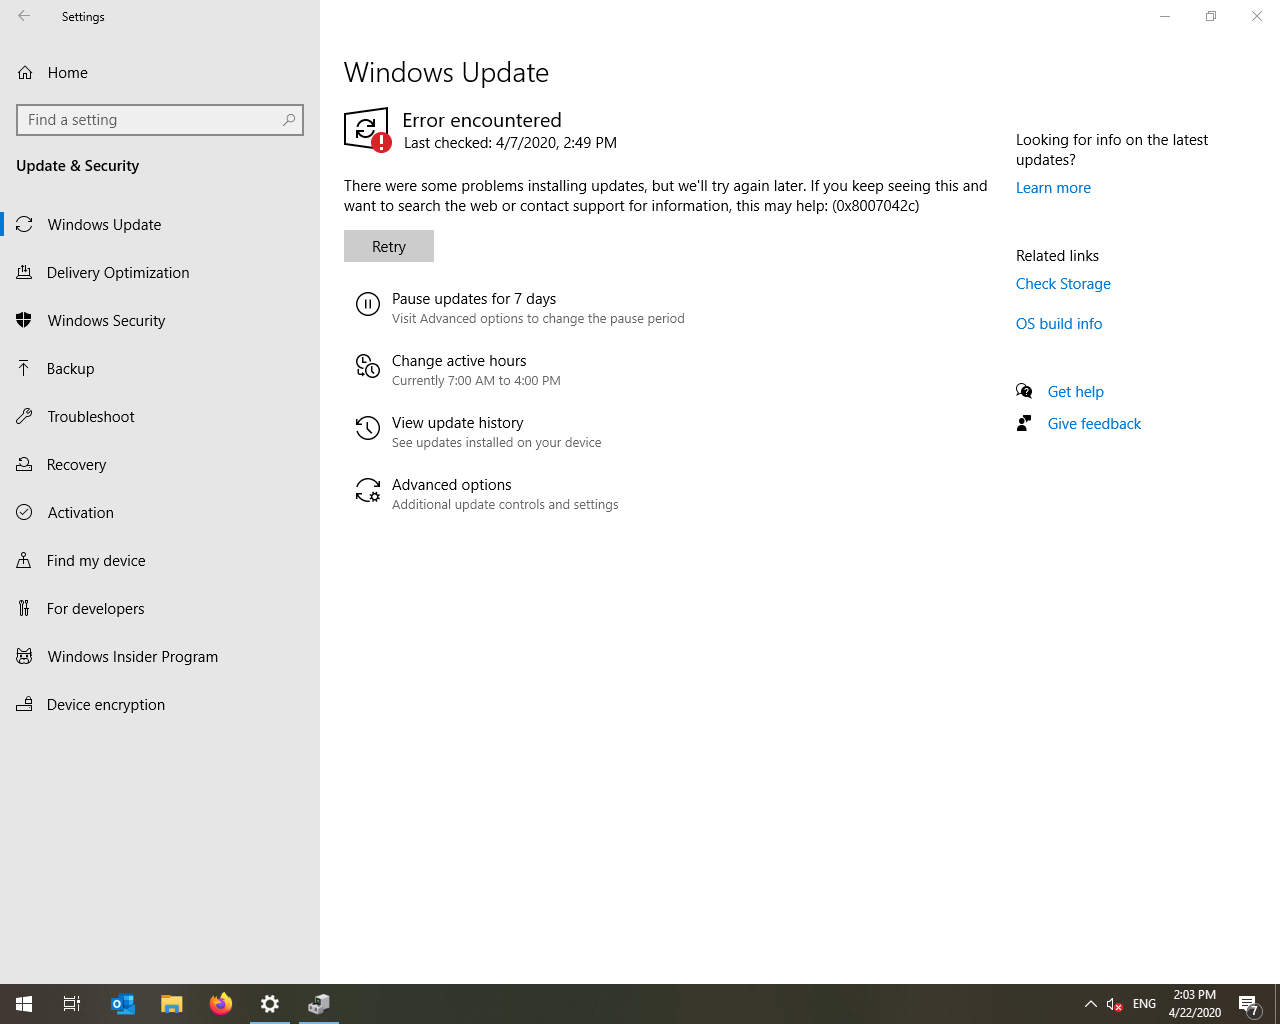Image resolution: width=1280 pixels, height=1024 pixels.
Task: Open the Windows Start menu
Action: (x=24, y=1004)
